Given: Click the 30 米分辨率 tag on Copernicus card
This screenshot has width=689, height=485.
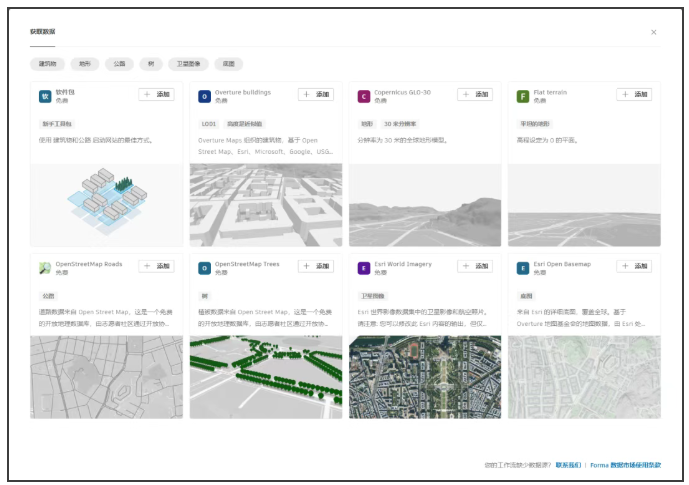Looking at the screenshot, I should click(400, 124).
